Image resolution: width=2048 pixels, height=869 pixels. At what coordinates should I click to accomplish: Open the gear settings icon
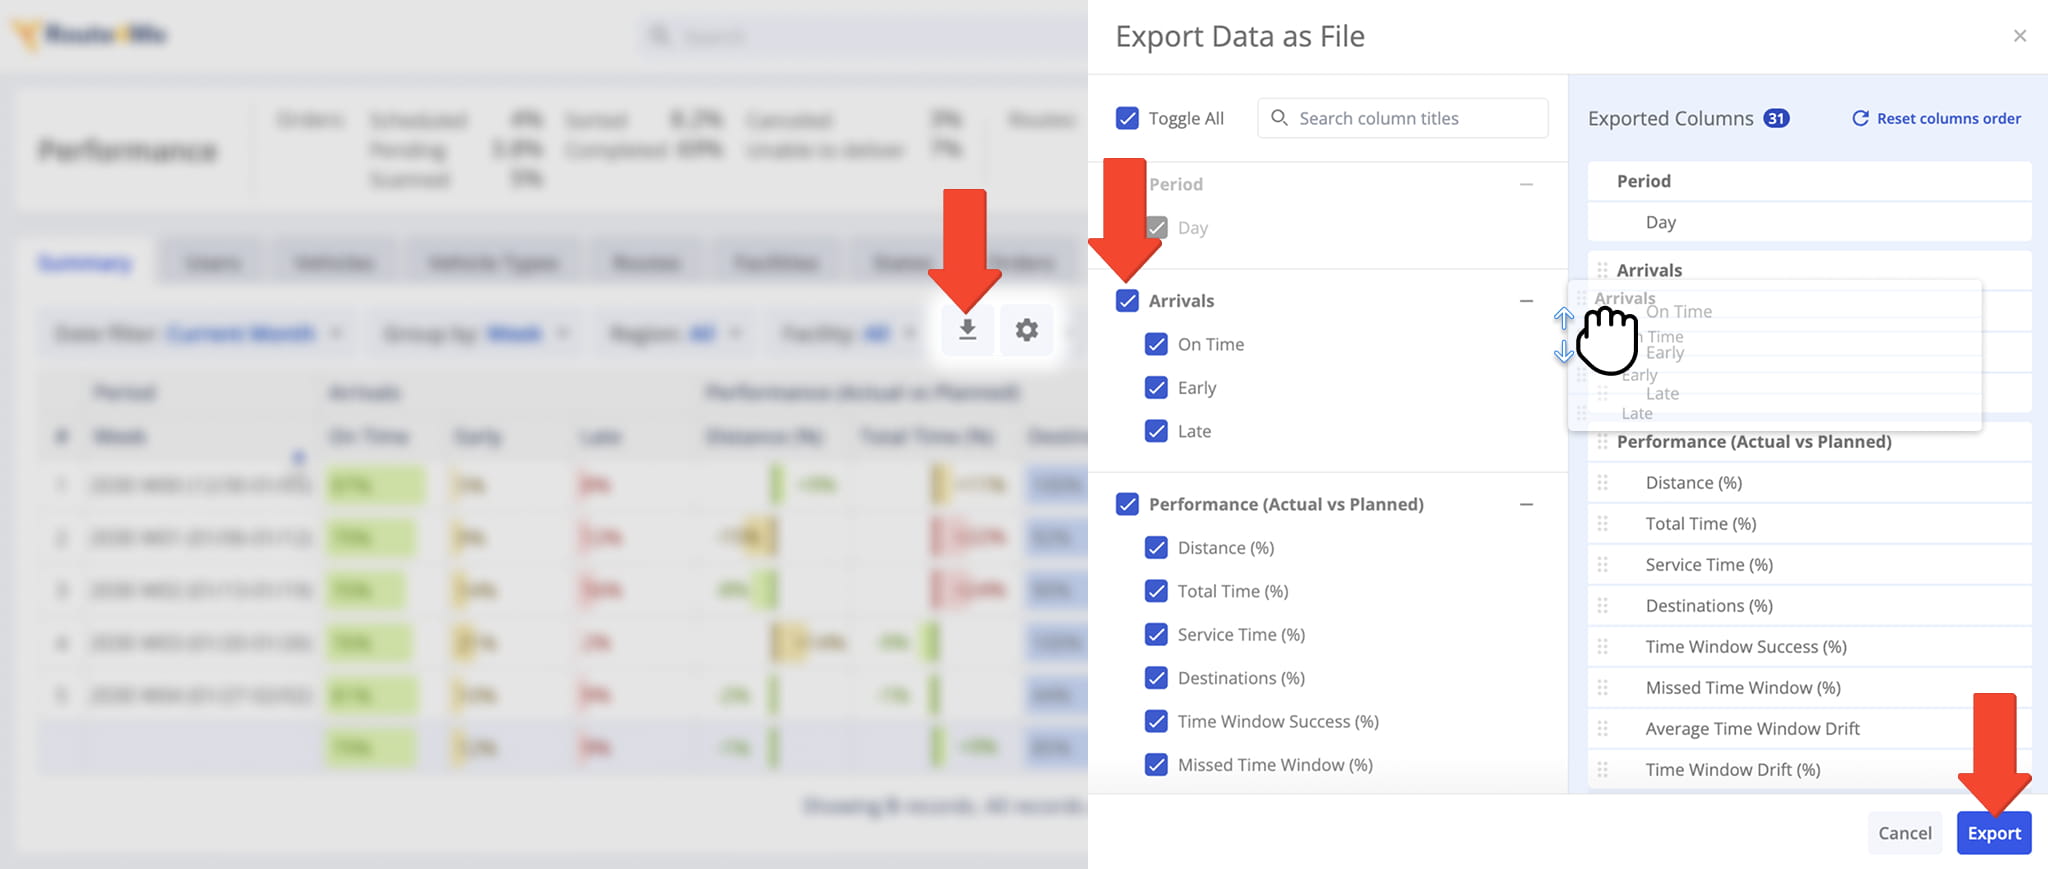(x=1027, y=330)
